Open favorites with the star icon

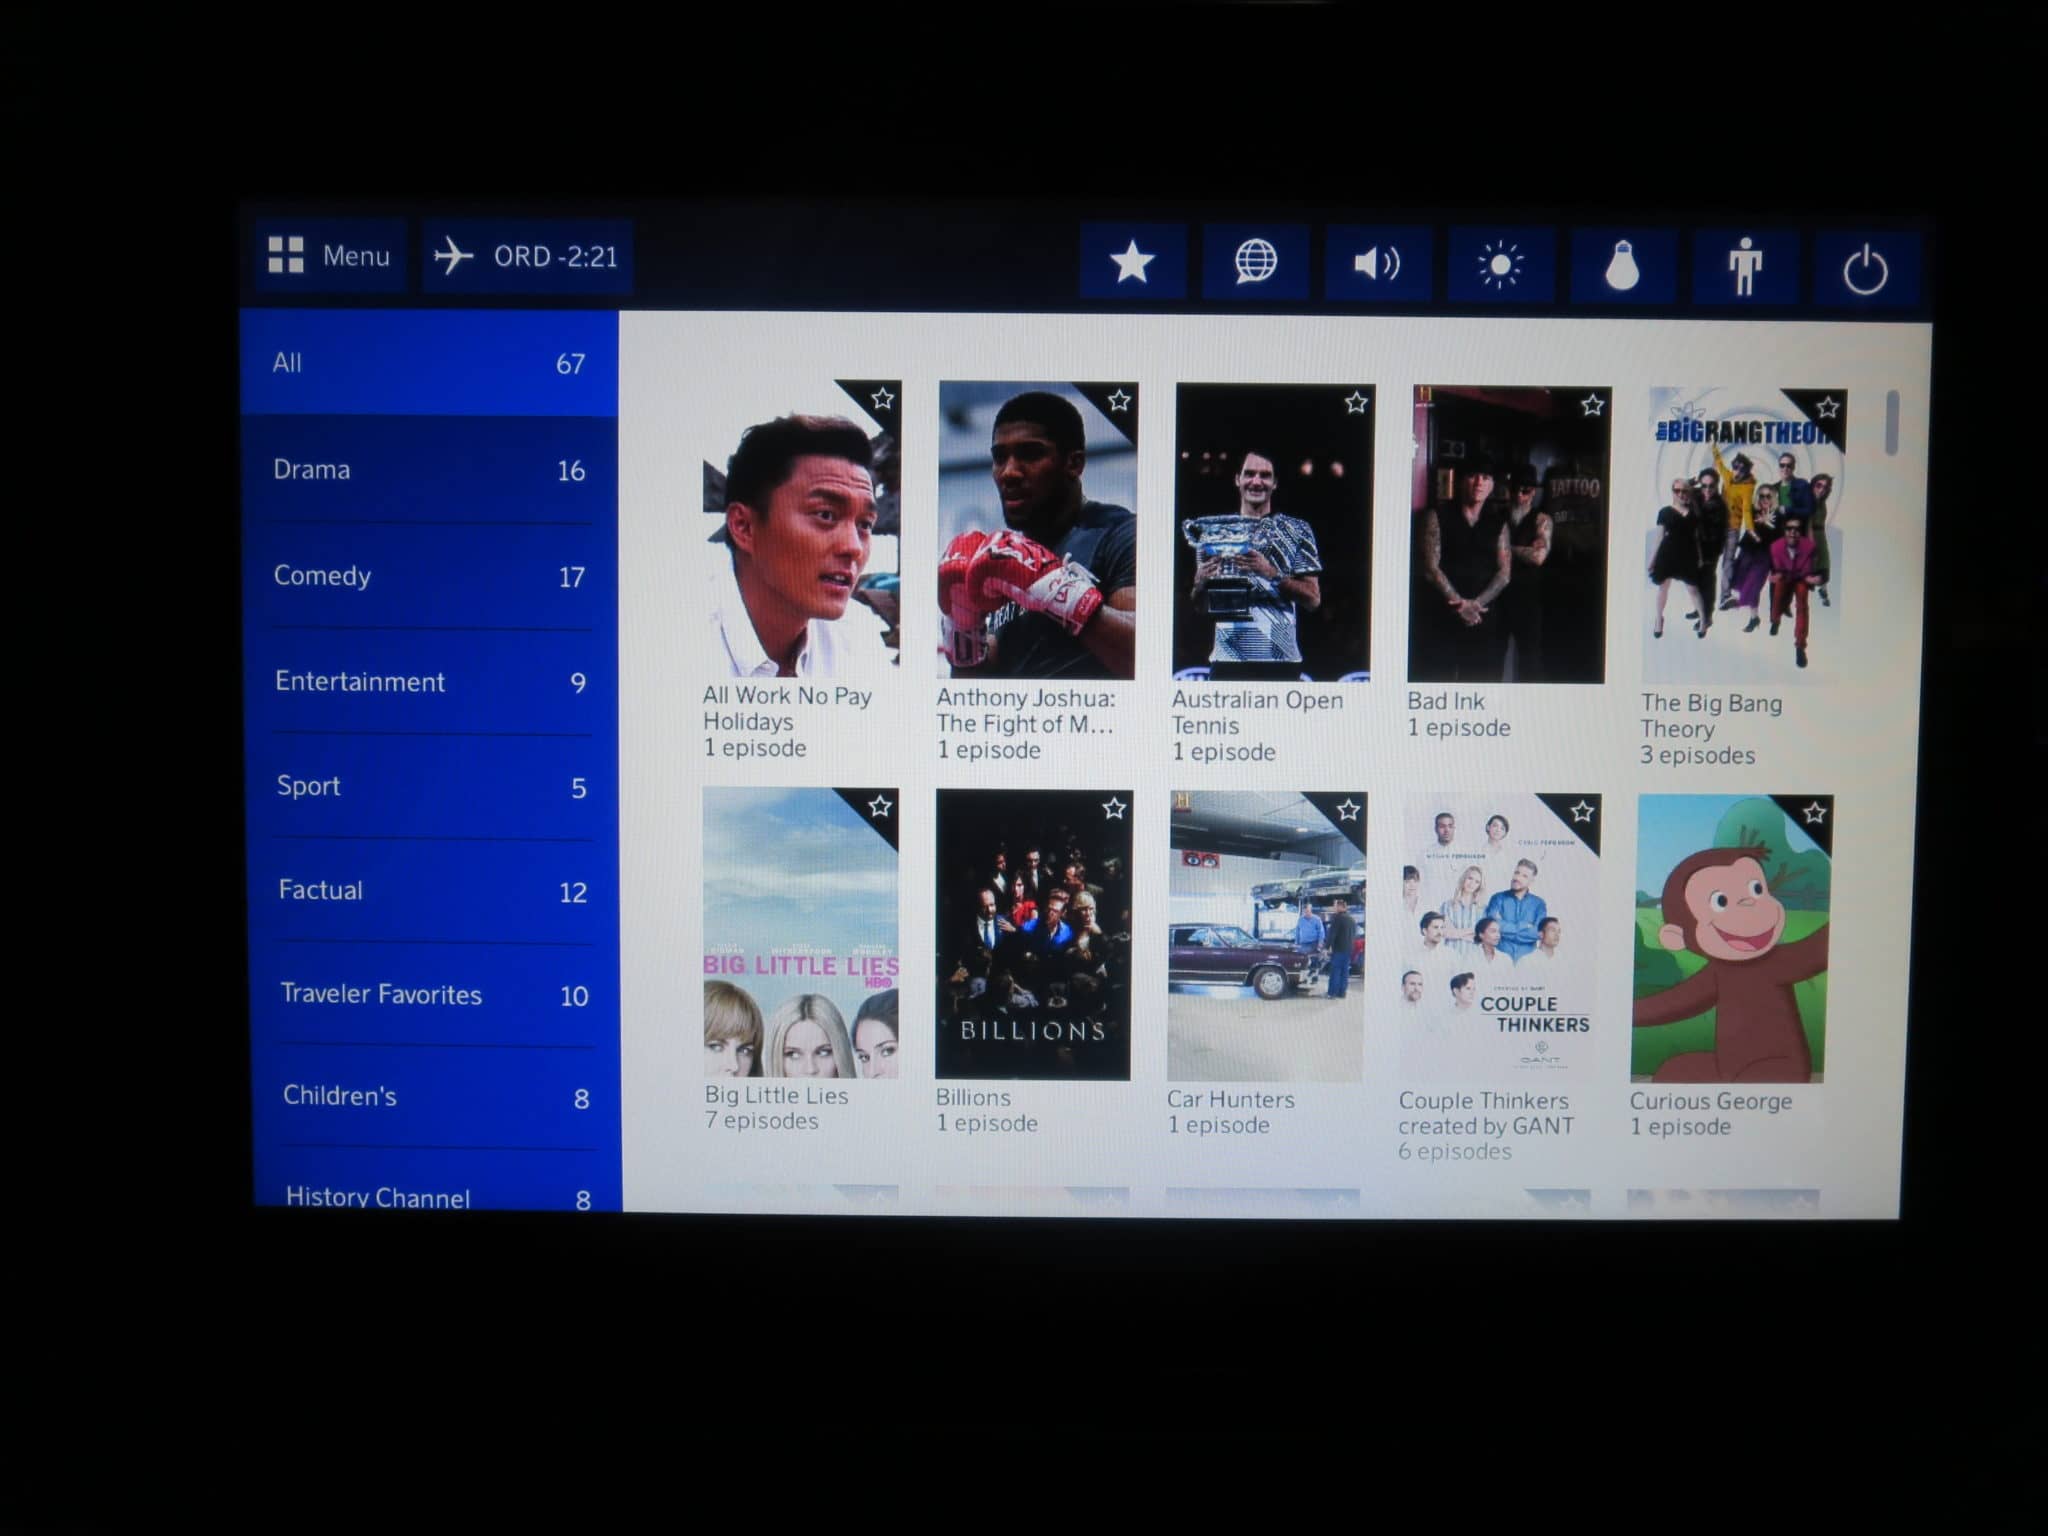(1132, 262)
